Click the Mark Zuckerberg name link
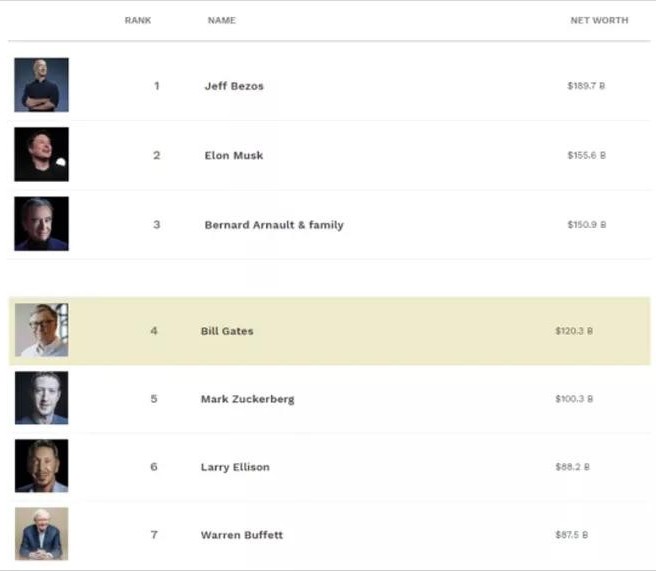This screenshot has width=656, height=571. coord(247,399)
